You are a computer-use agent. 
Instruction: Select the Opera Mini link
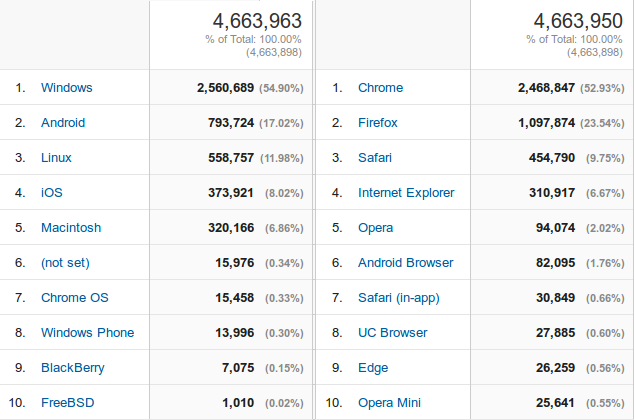point(389,403)
